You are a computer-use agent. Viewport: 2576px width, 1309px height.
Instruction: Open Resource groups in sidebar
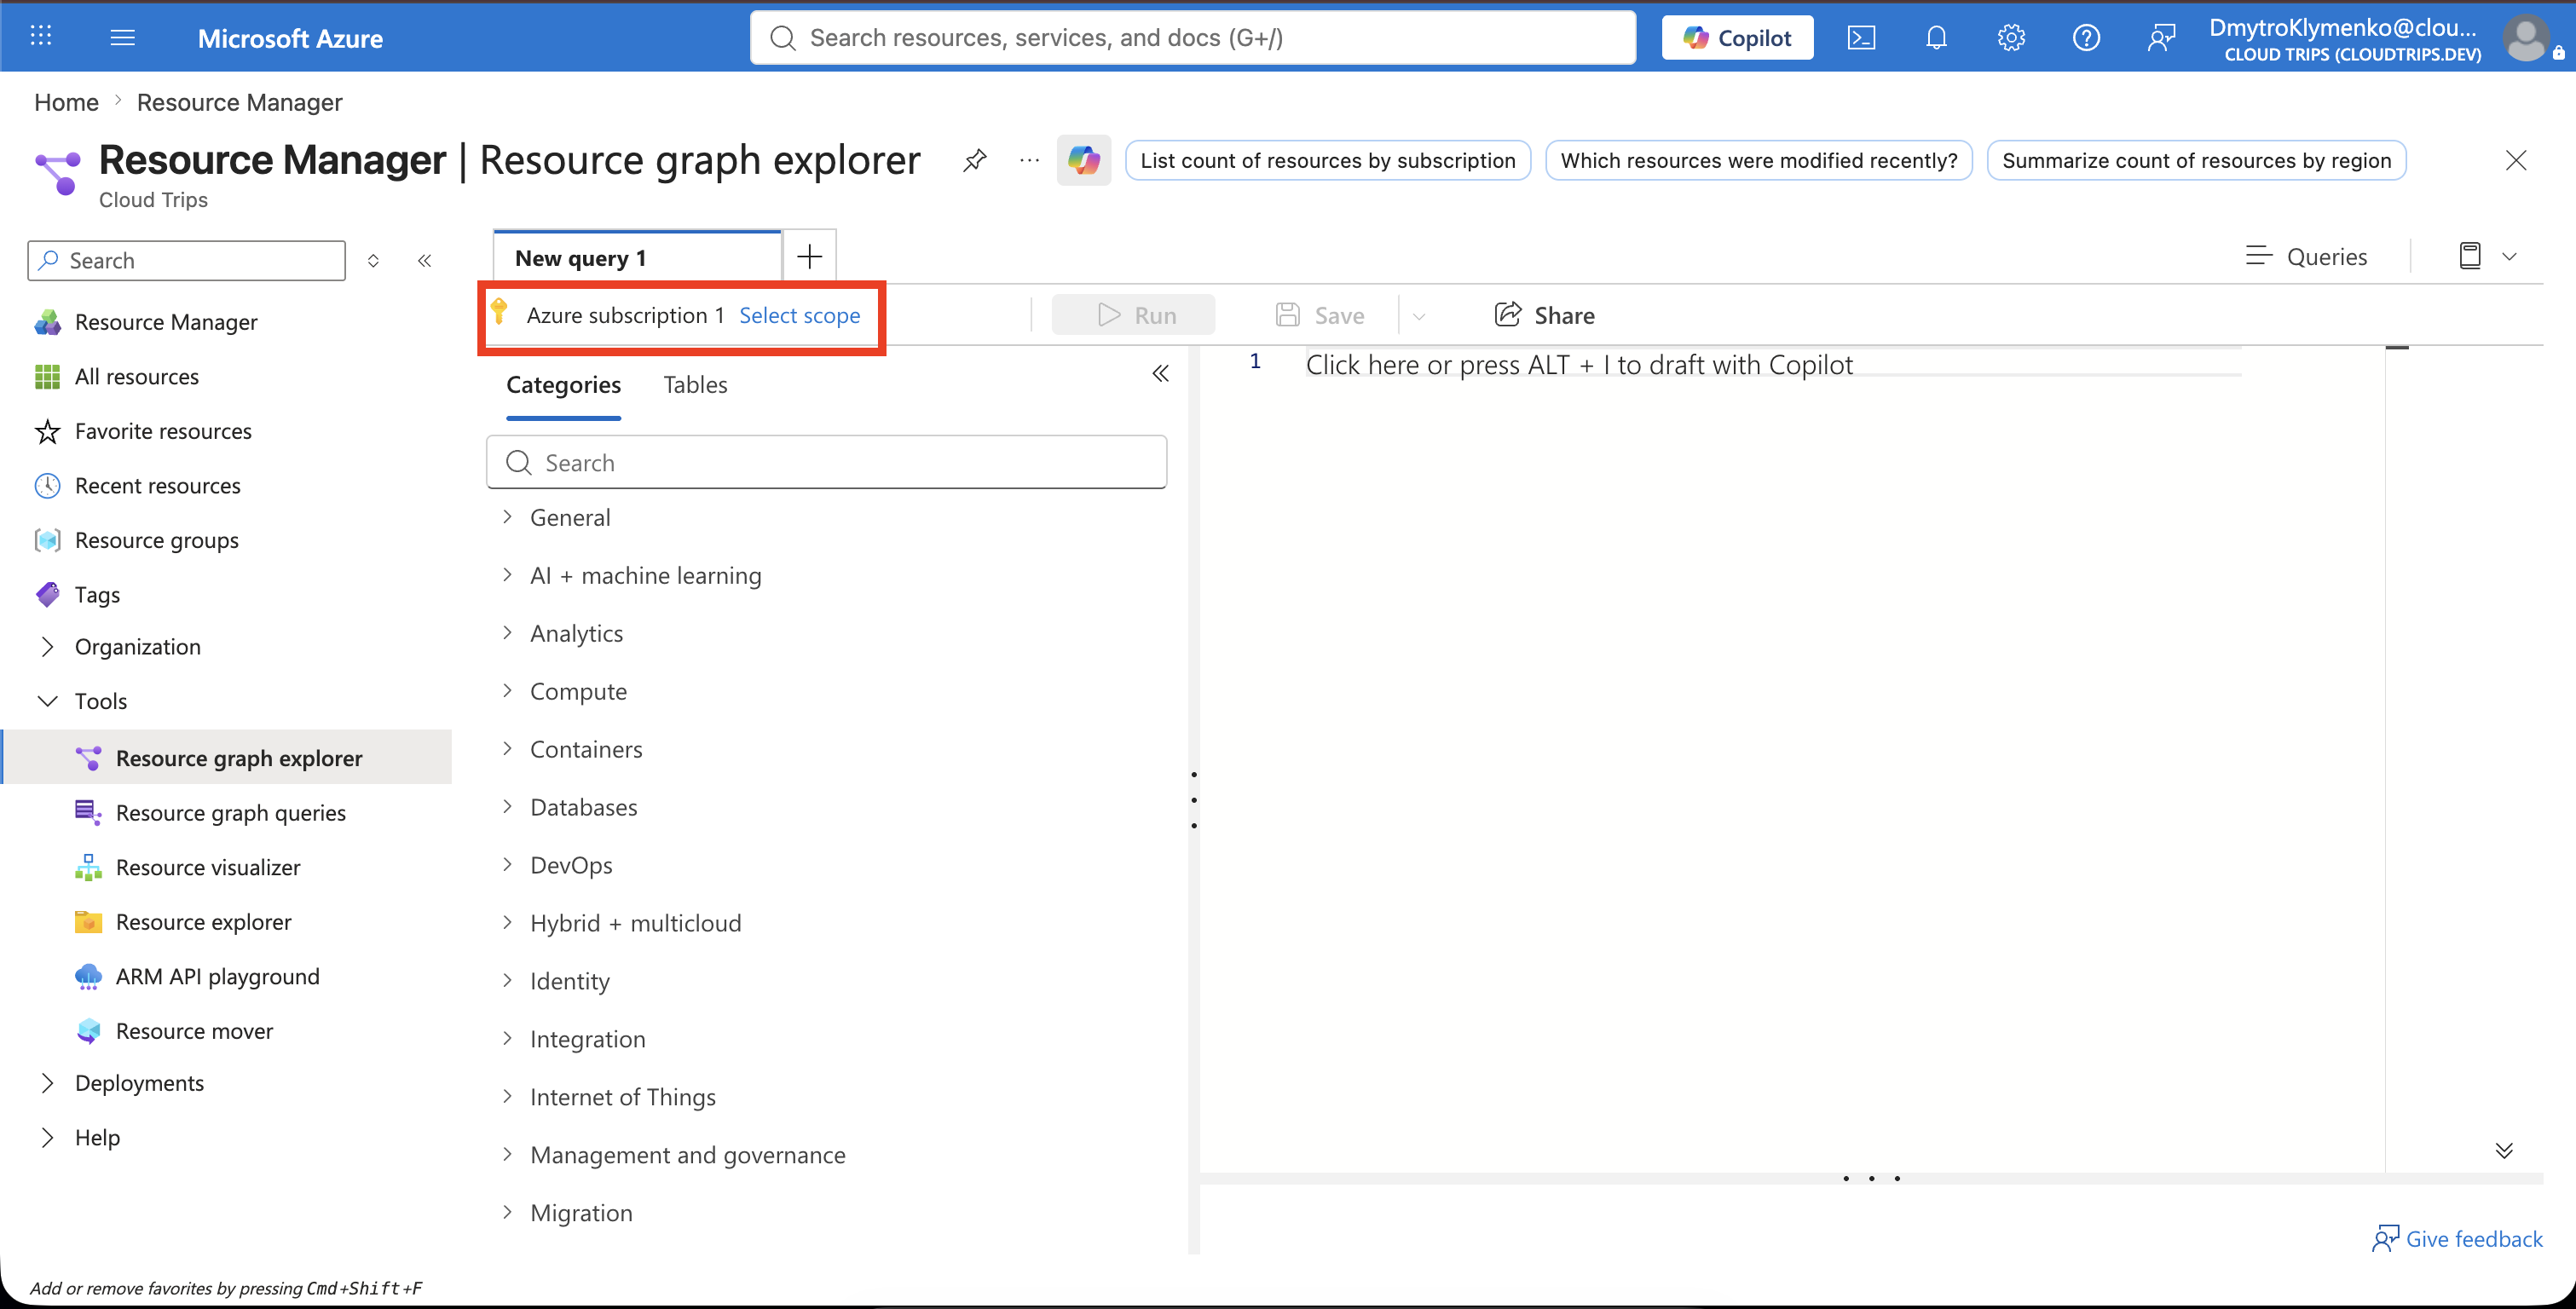(x=157, y=540)
